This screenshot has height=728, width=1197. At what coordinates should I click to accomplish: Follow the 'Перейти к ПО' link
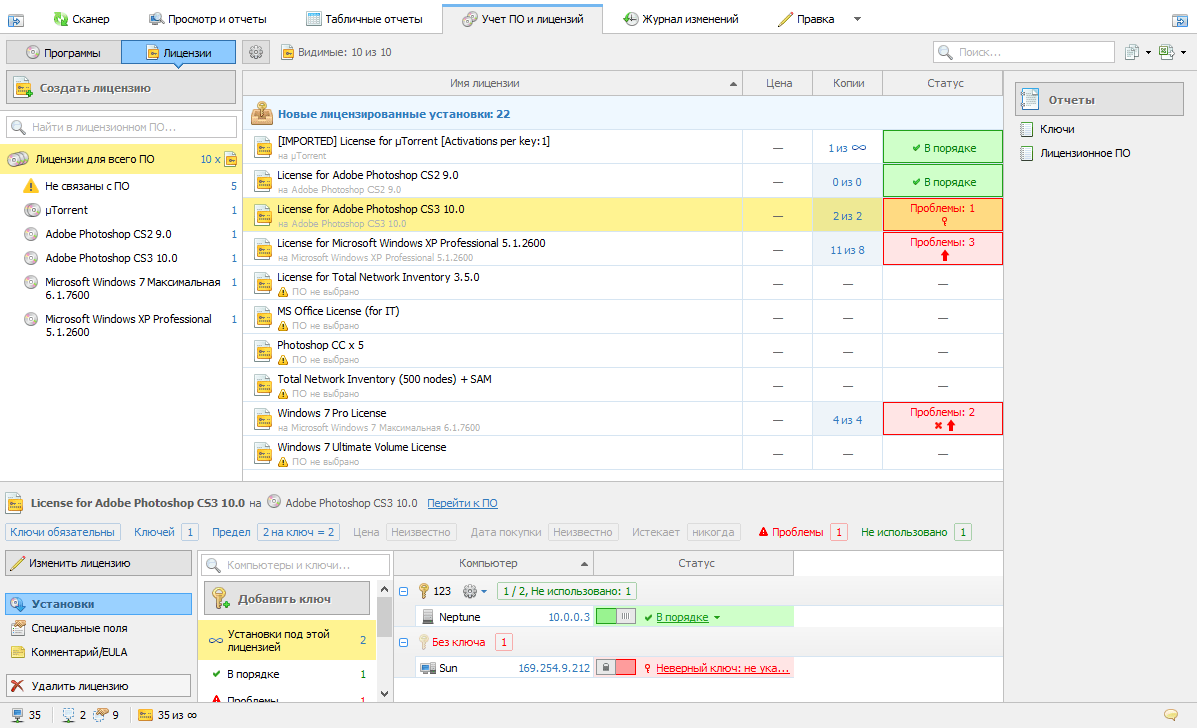point(462,503)
